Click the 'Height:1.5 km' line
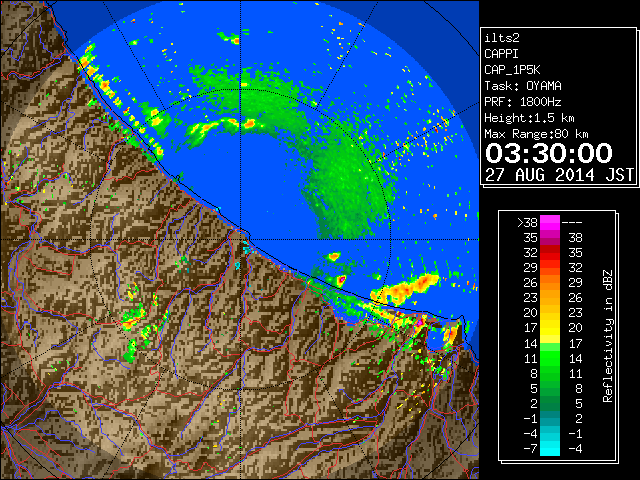The height and width of the screenshot is (480, 640). 529,118
